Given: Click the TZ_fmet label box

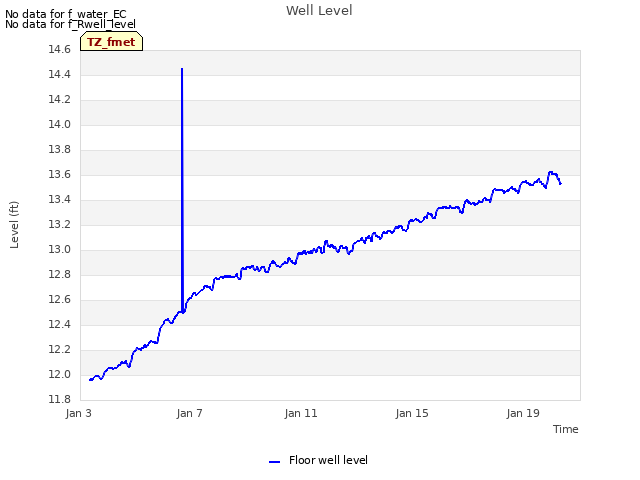Looking at the screenshot, I should 111,41.
